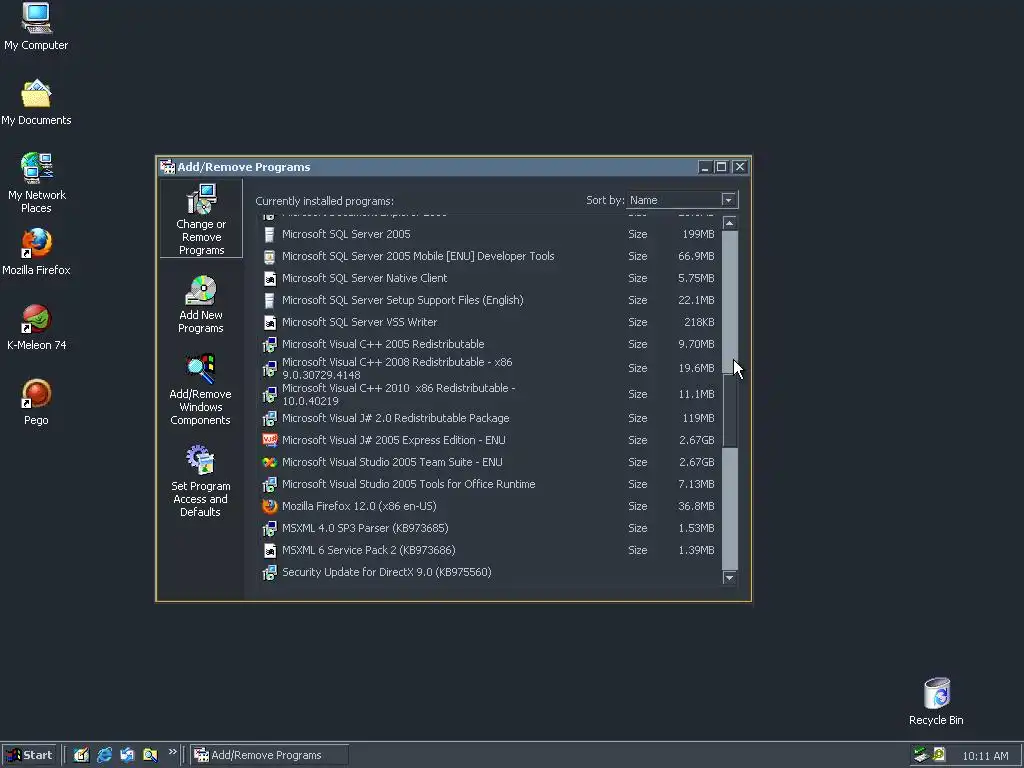Click scrollbar up arrow in program list
Screen dimensions: 1024x768
tap(729, 223)
